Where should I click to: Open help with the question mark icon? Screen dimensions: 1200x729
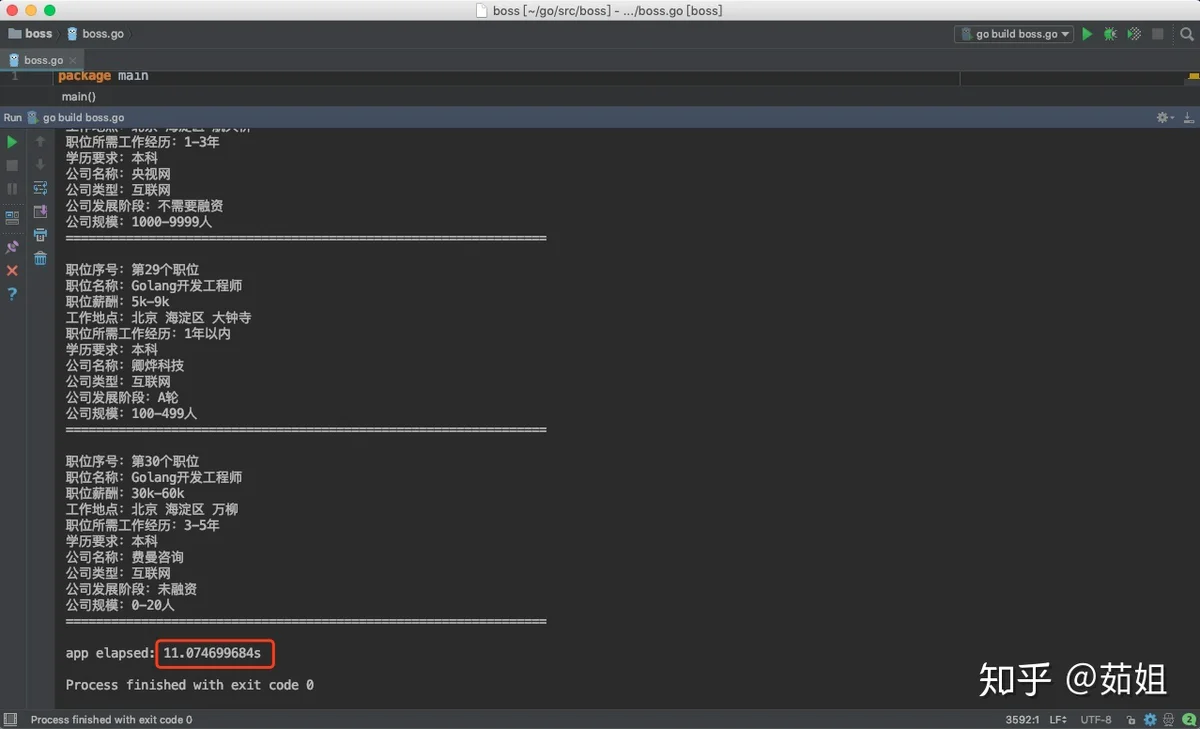[12, 294]
